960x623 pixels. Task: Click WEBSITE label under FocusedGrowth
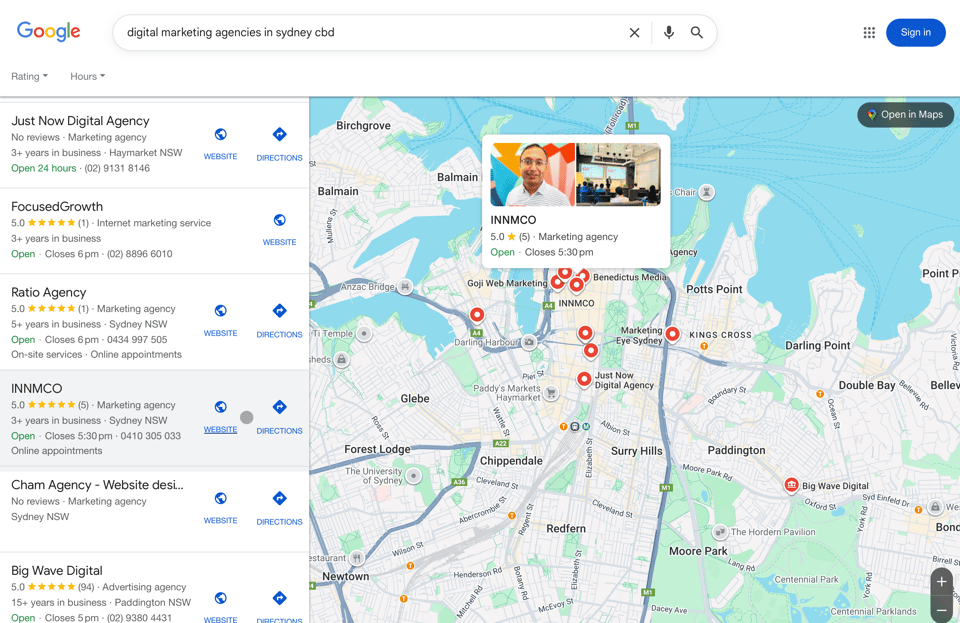point(279,242)
